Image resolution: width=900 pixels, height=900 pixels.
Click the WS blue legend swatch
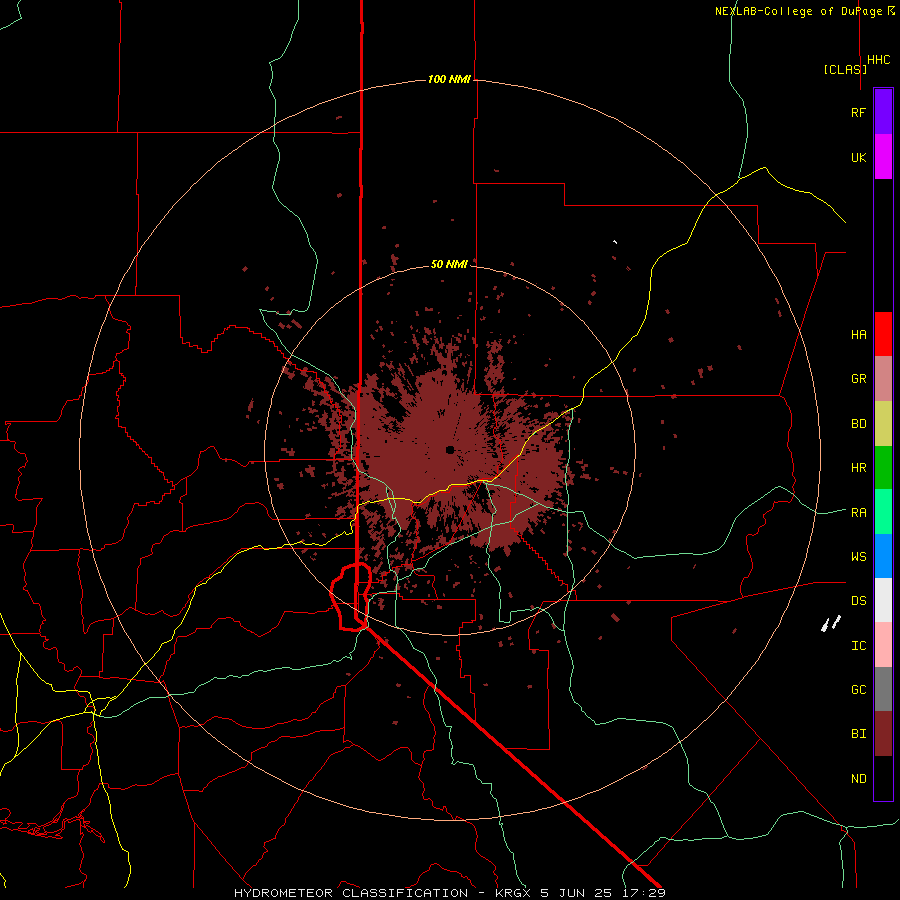(x=883, y=556)
